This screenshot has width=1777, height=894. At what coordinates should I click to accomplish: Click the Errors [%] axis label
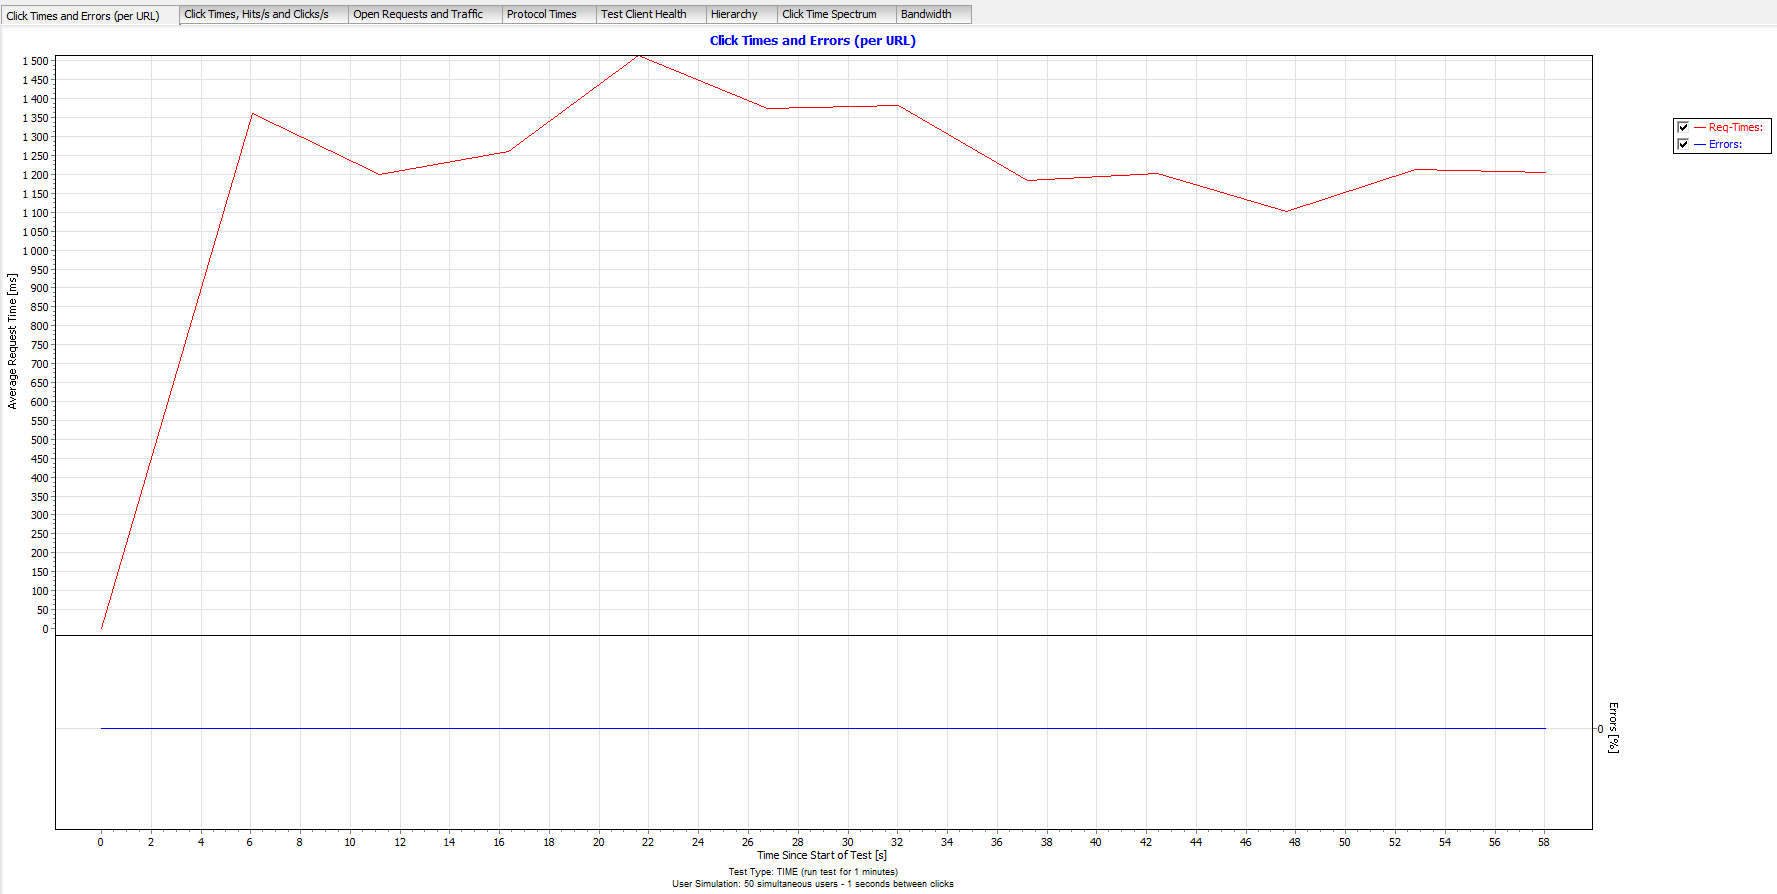1613,727
